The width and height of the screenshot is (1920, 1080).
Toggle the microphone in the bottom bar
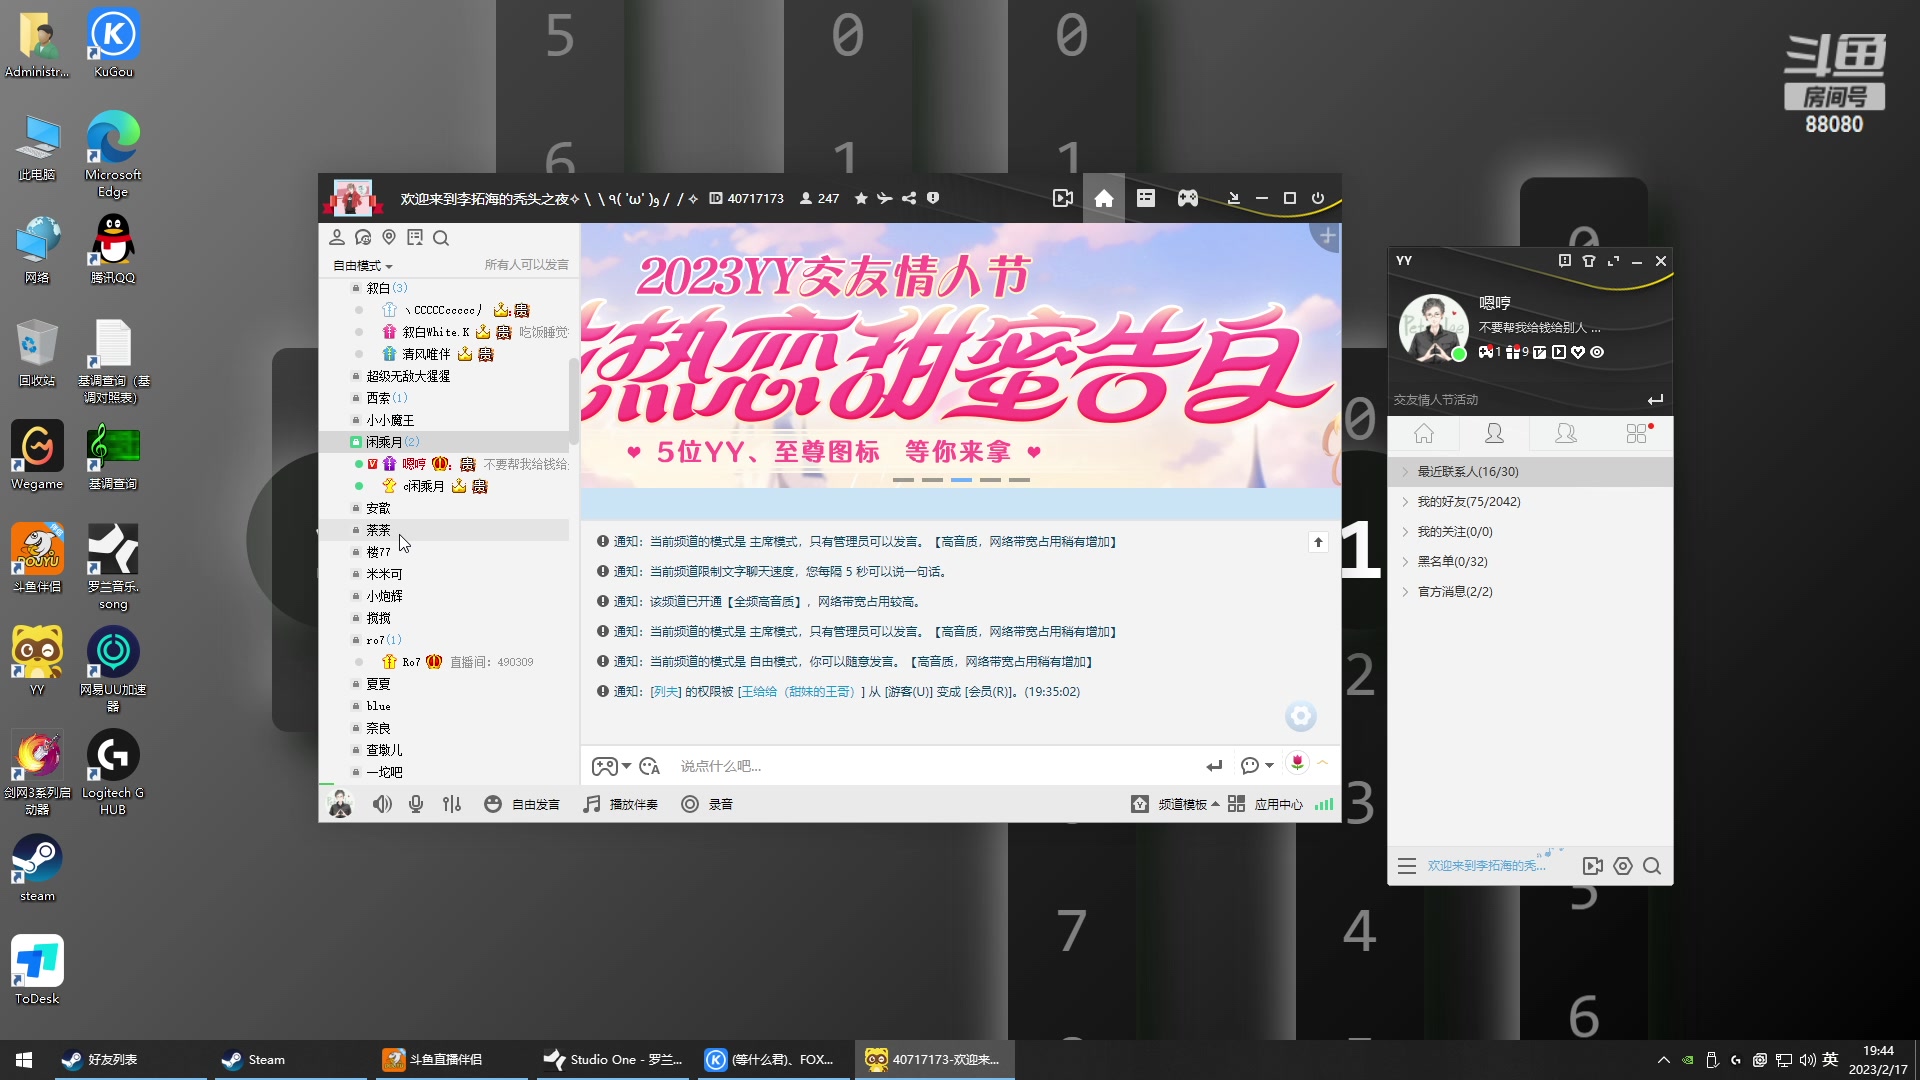[416, 803]
